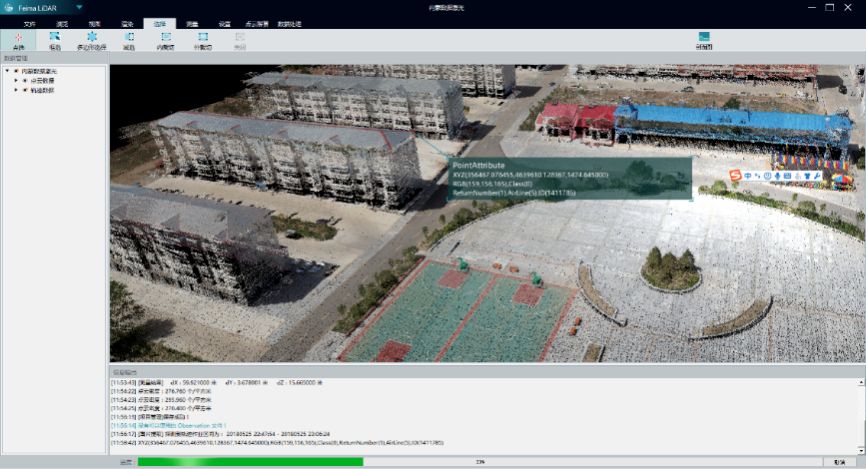The width and height of the screenshot is (866, 469).
Task: Click the subtract selection tool
Action: point(129,40)
